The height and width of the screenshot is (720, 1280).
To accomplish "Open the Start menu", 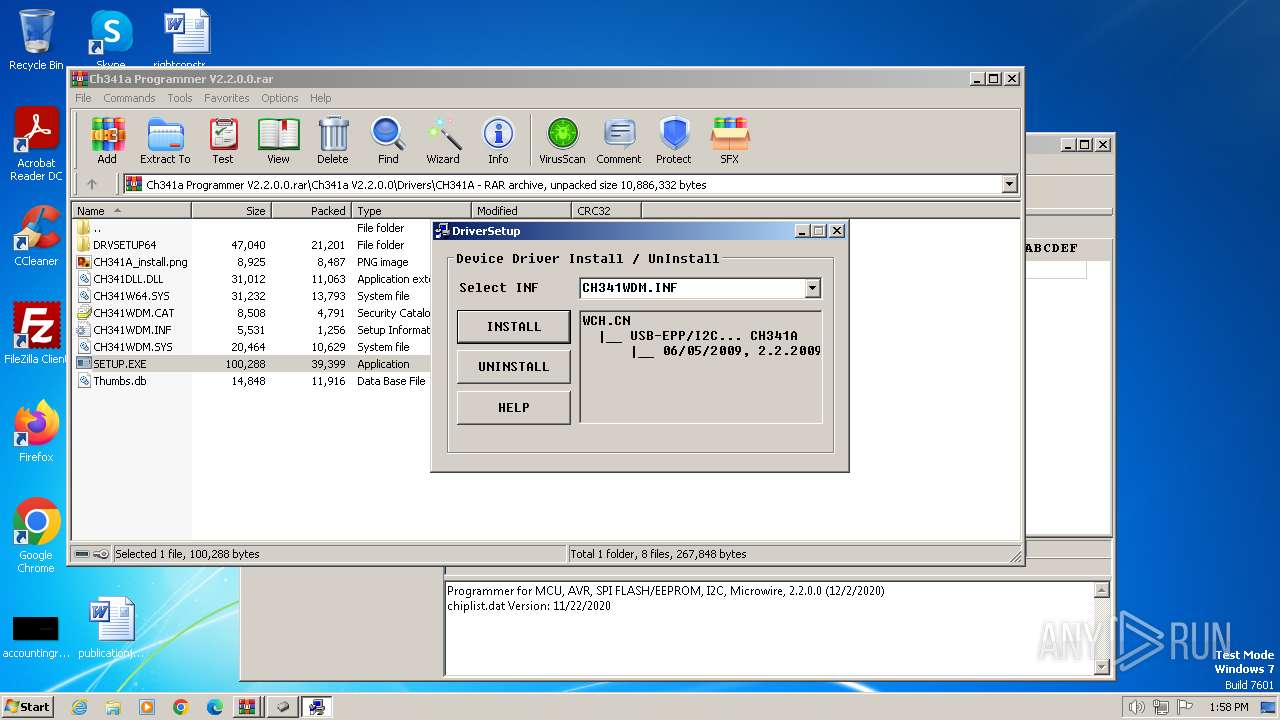I will click(28, 706).
